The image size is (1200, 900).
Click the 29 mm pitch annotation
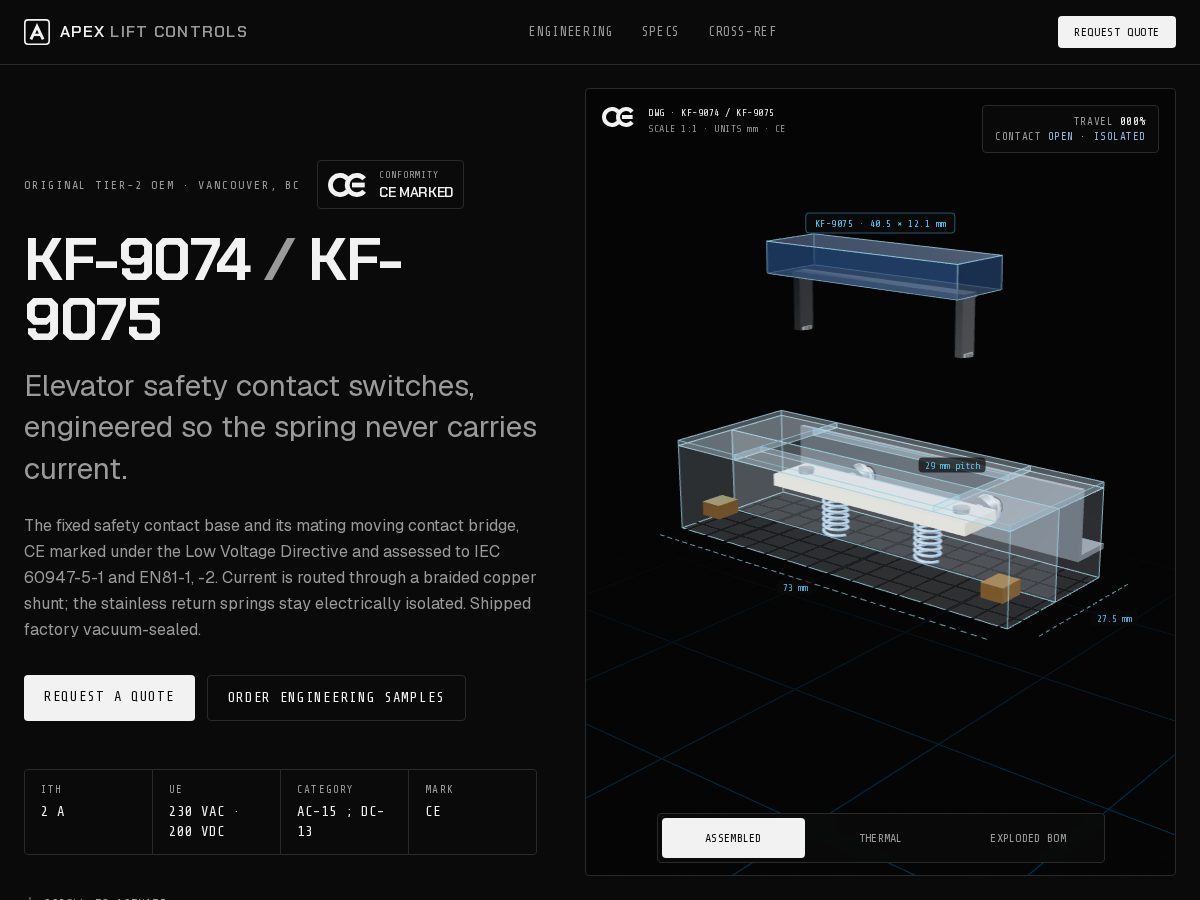coord(952,466)
